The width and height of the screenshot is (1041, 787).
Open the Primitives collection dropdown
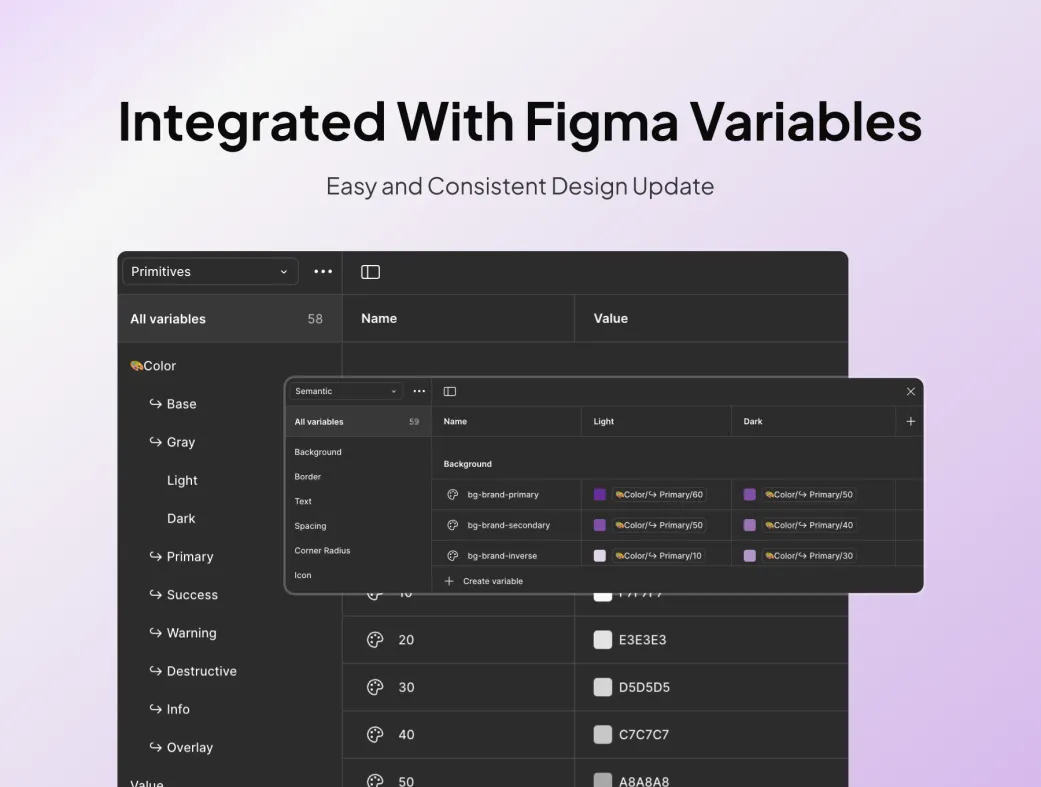tap(210, 272)
